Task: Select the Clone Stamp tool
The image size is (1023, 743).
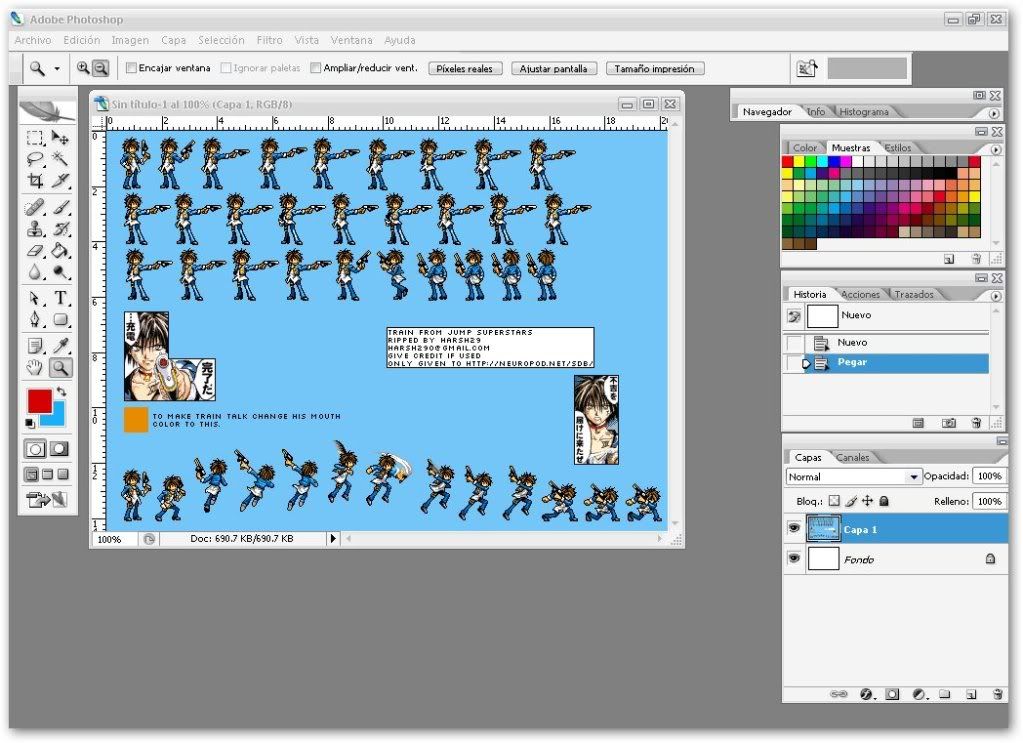Action: point(35,229)
